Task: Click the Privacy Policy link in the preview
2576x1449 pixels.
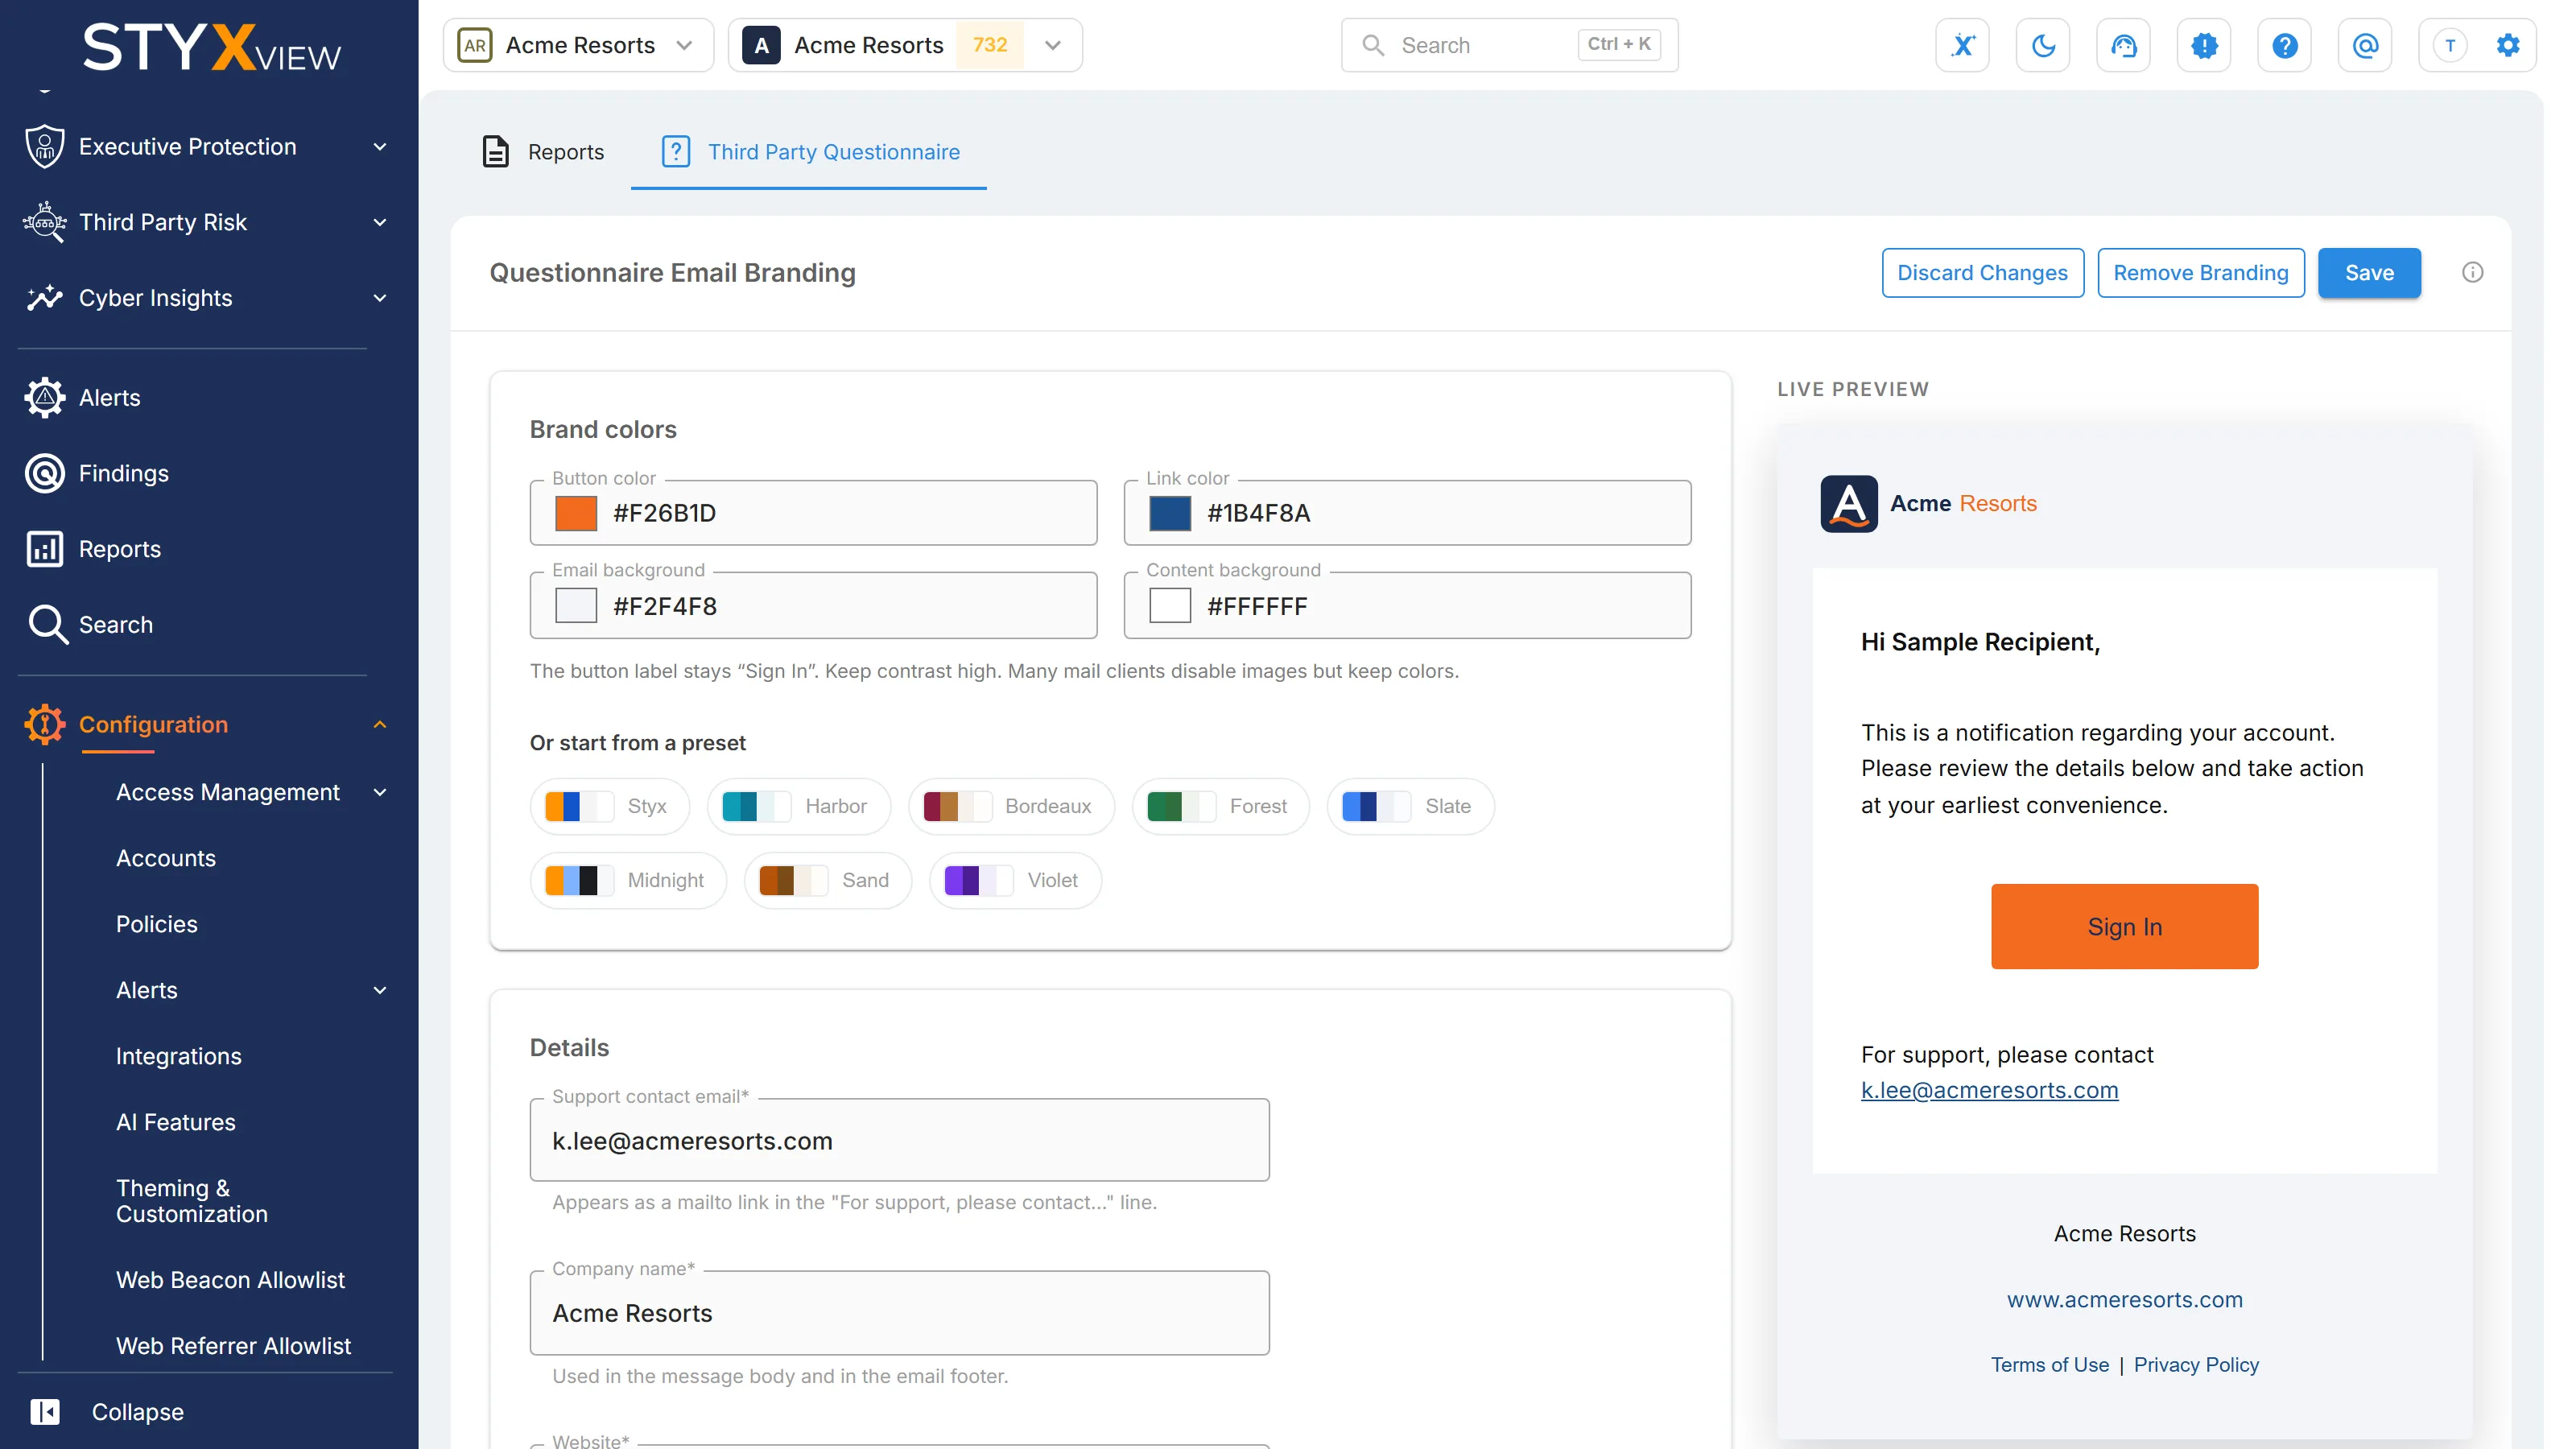Action: point(2196,1364)
